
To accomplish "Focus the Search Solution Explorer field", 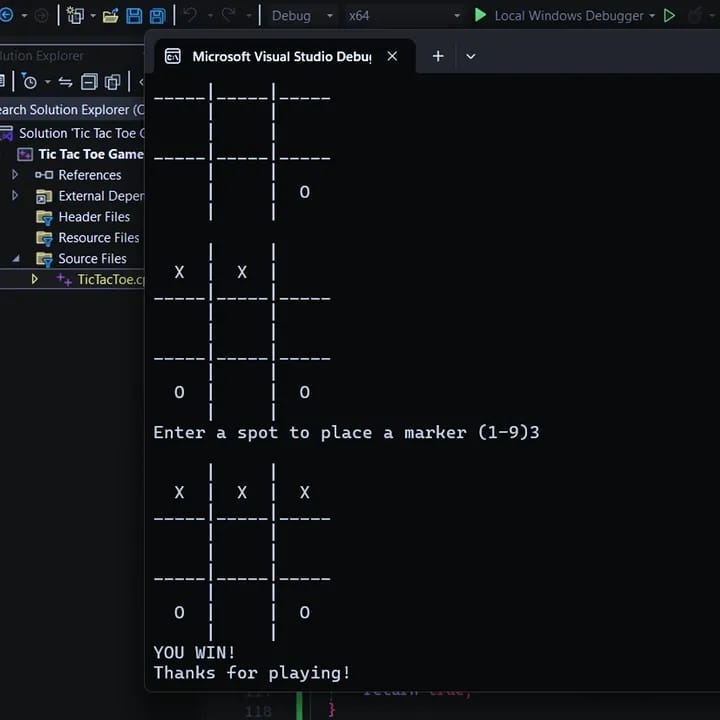I will click(72, 110).
